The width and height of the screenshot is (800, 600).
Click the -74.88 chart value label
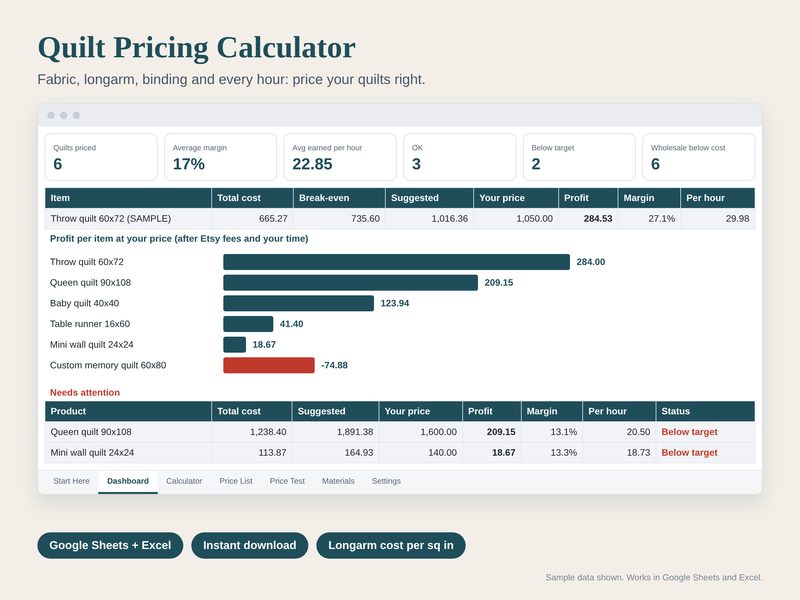point(335,365)
